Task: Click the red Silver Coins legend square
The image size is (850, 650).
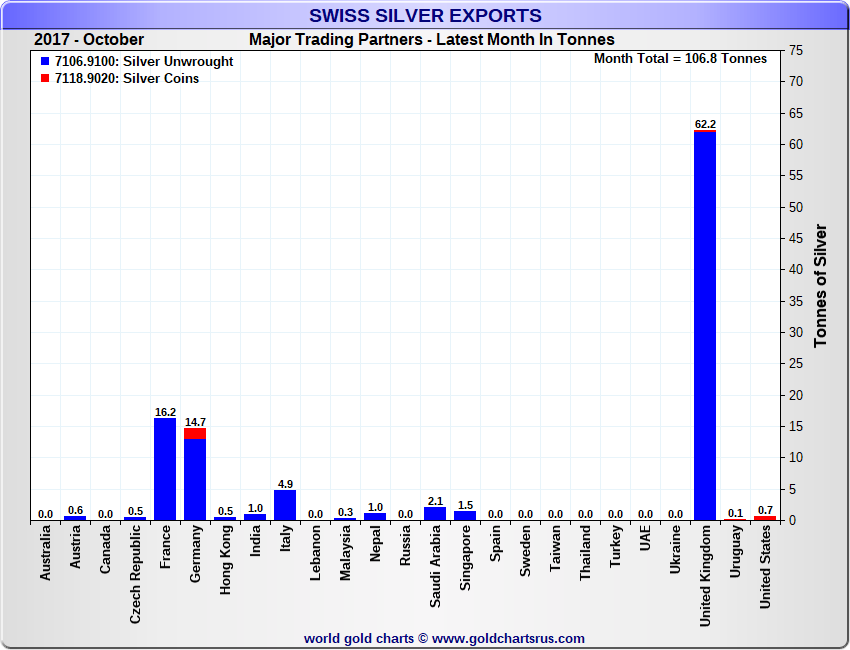Action: (x=45, y=79)
